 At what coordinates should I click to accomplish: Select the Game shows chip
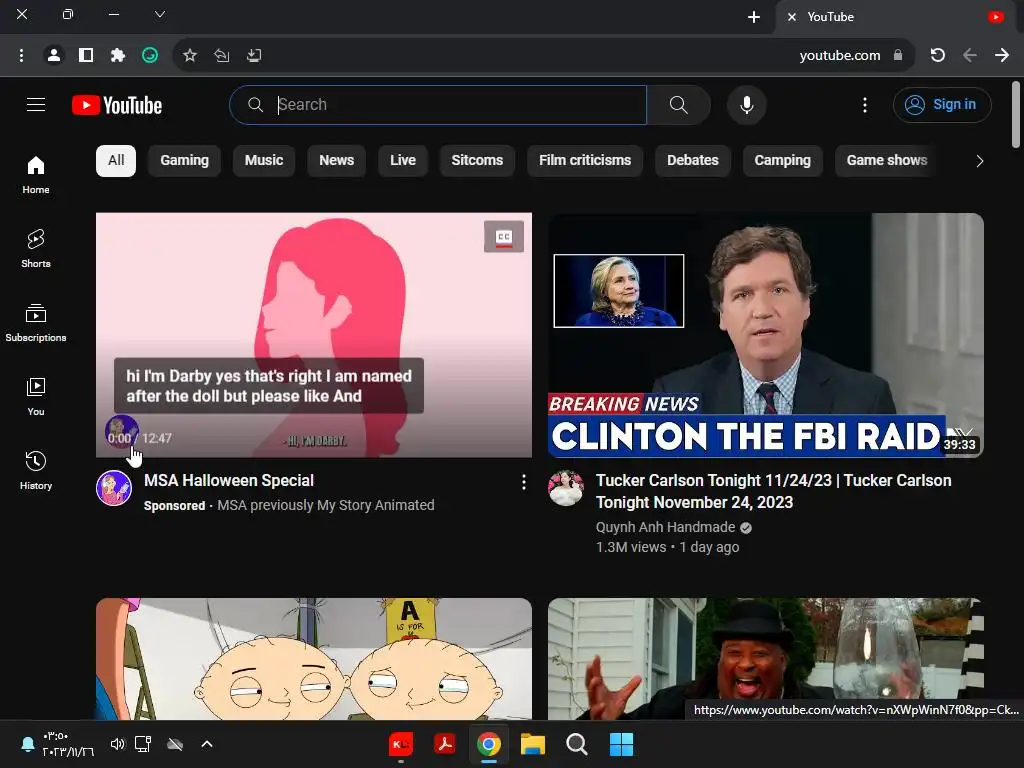coord(886,161)
